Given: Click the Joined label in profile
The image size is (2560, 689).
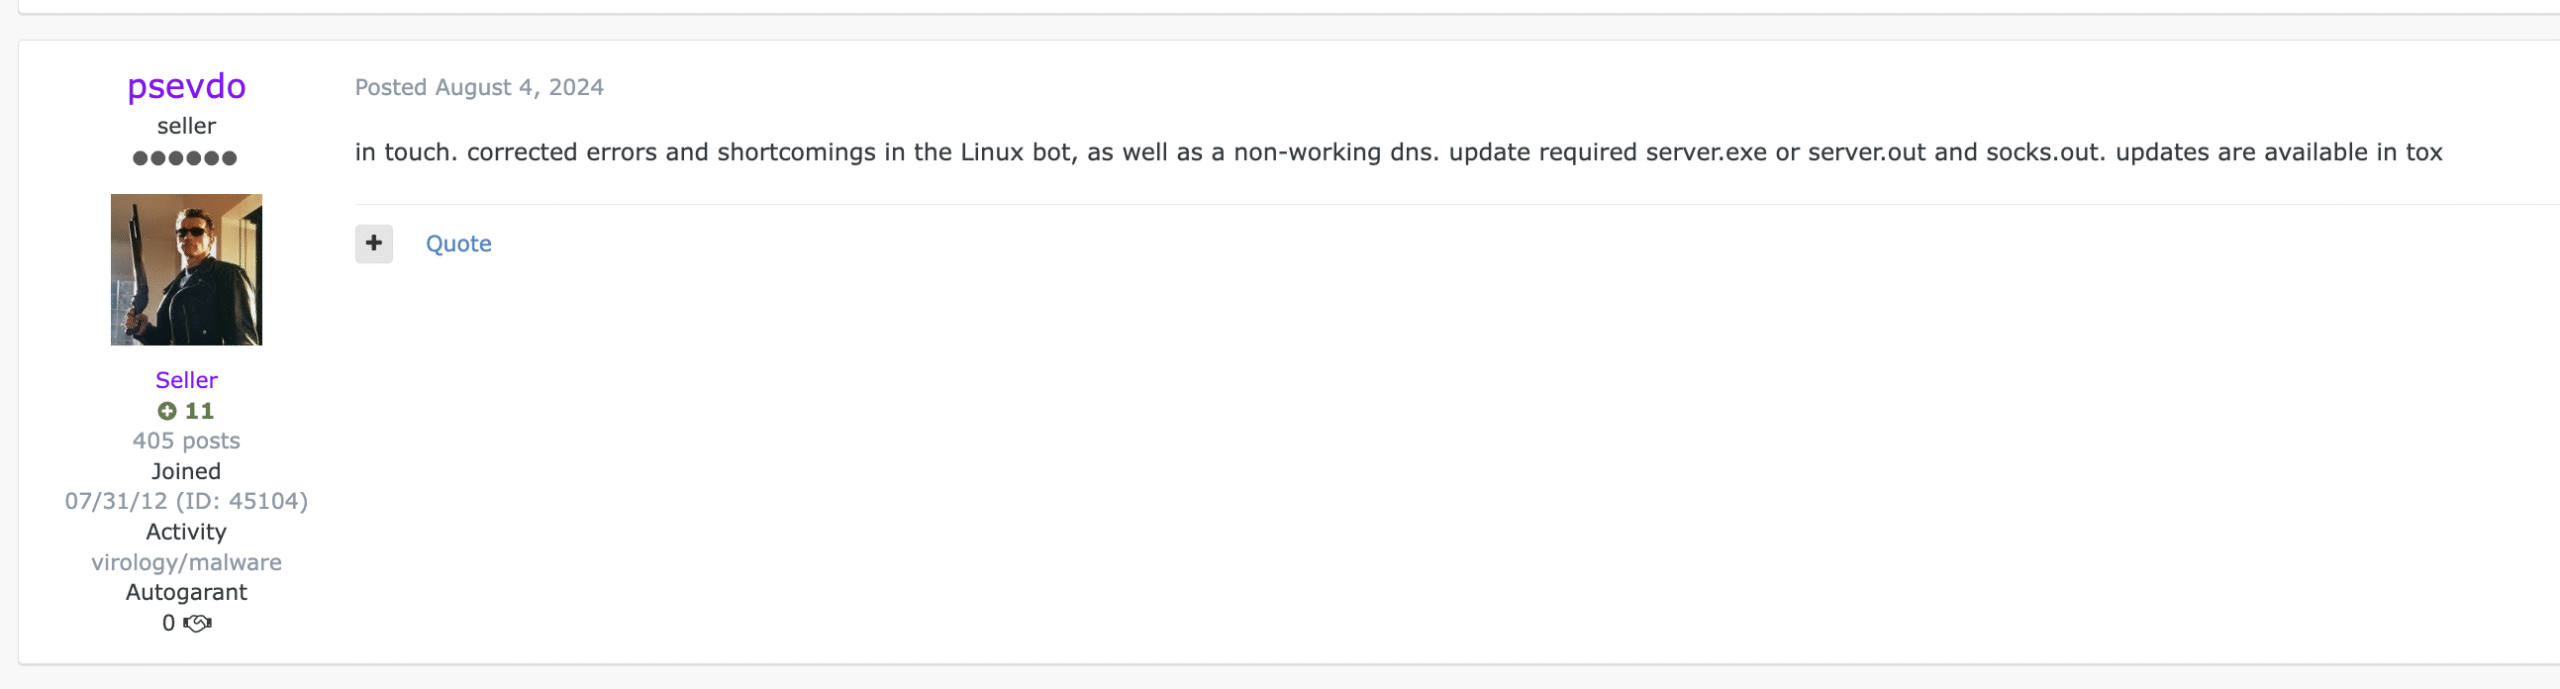Looking at the screenshot, I should click(x=186, y=471).
